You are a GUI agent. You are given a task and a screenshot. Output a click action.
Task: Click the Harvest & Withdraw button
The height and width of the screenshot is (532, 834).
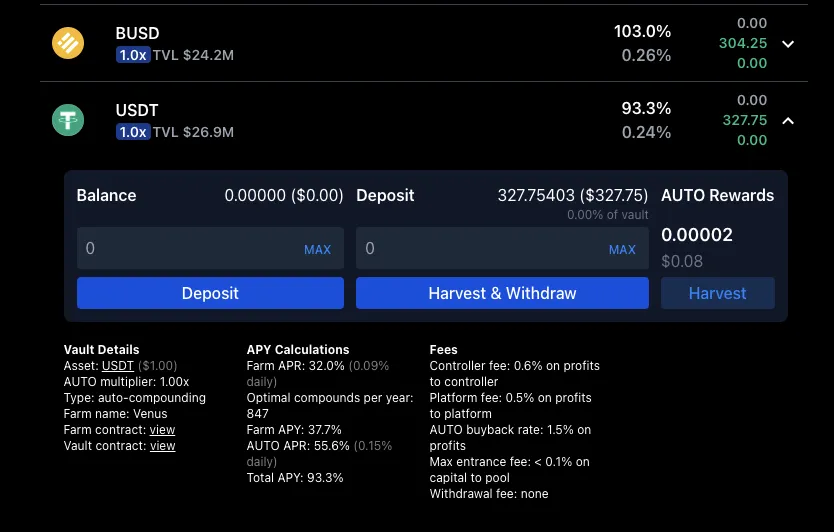pos(502,293)
